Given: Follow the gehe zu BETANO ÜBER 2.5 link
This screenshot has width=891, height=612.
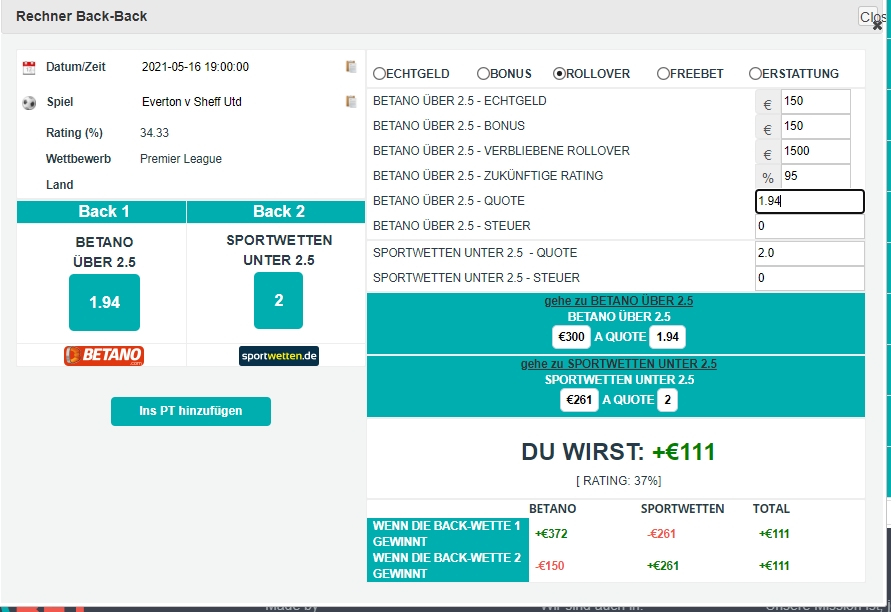Looking at the screenshot, I should pyautogui.click(x=618, y=301).
